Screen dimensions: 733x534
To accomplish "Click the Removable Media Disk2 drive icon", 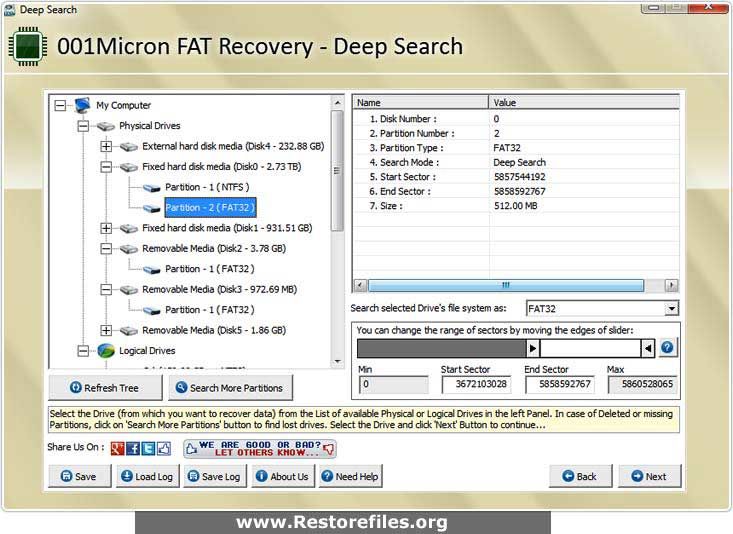I will (x=129, y=249).
